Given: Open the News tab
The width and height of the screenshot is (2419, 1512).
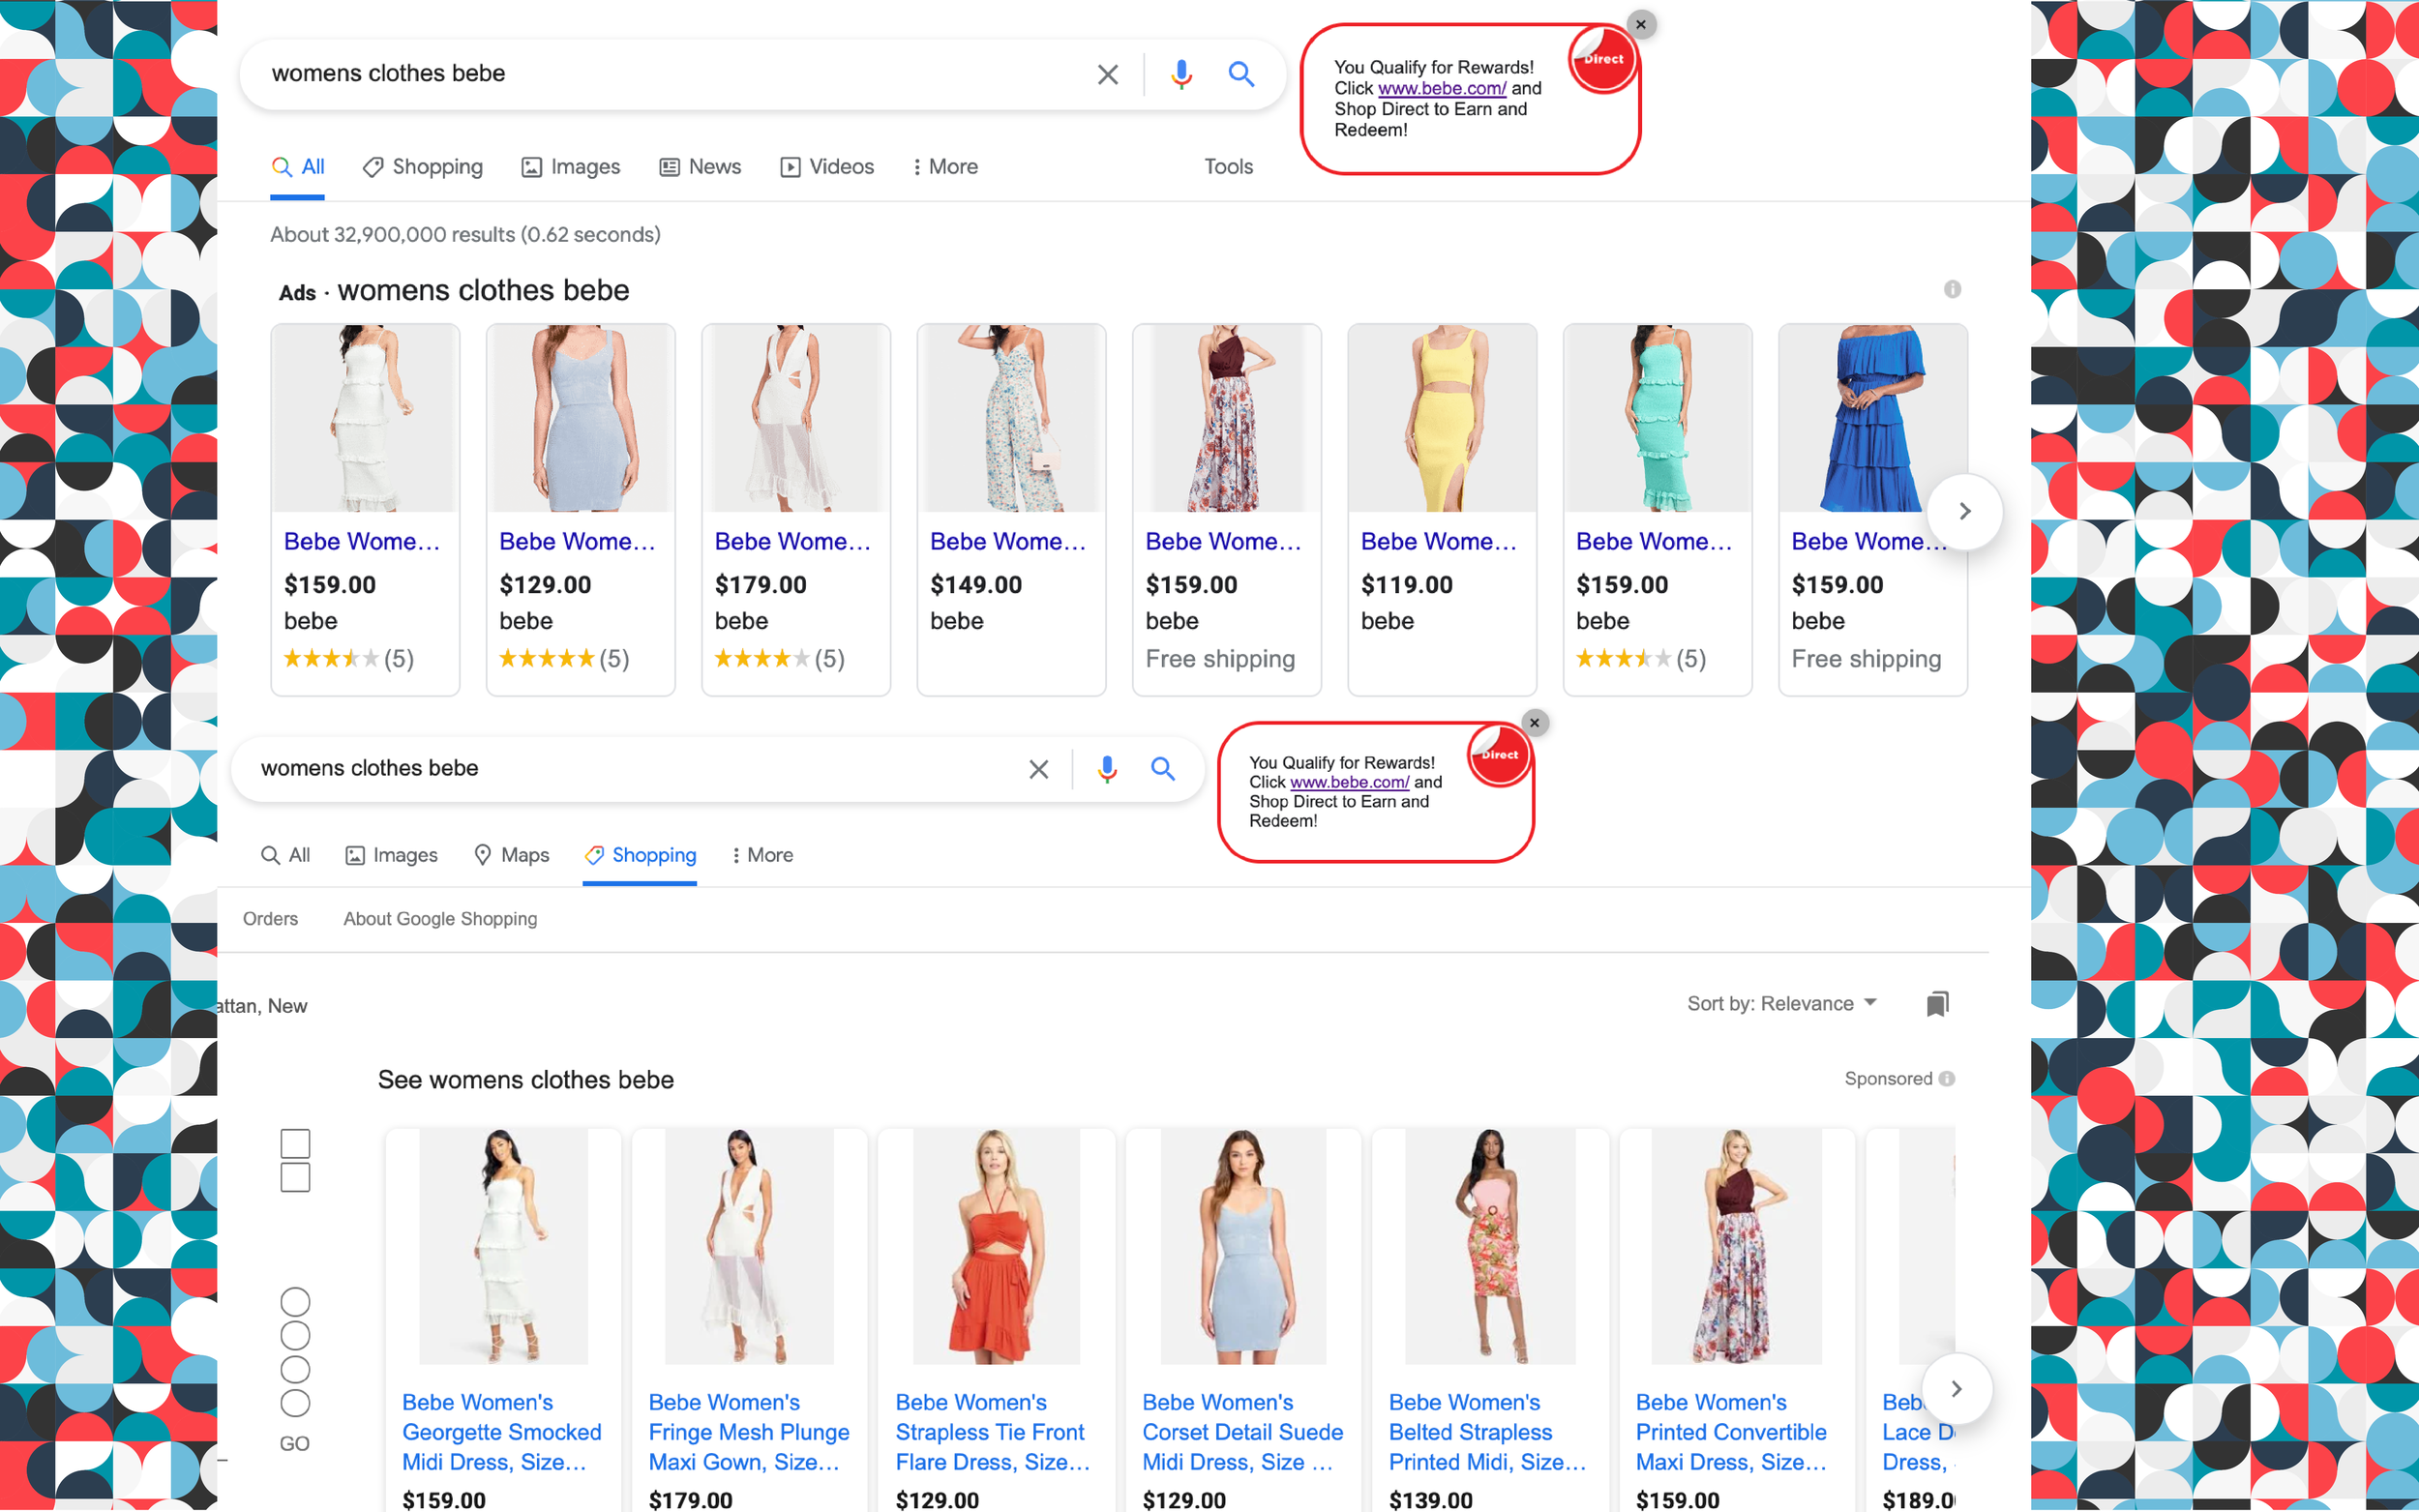Looking at the screenshot, I should pyautogui.click(x=700, y=167).
